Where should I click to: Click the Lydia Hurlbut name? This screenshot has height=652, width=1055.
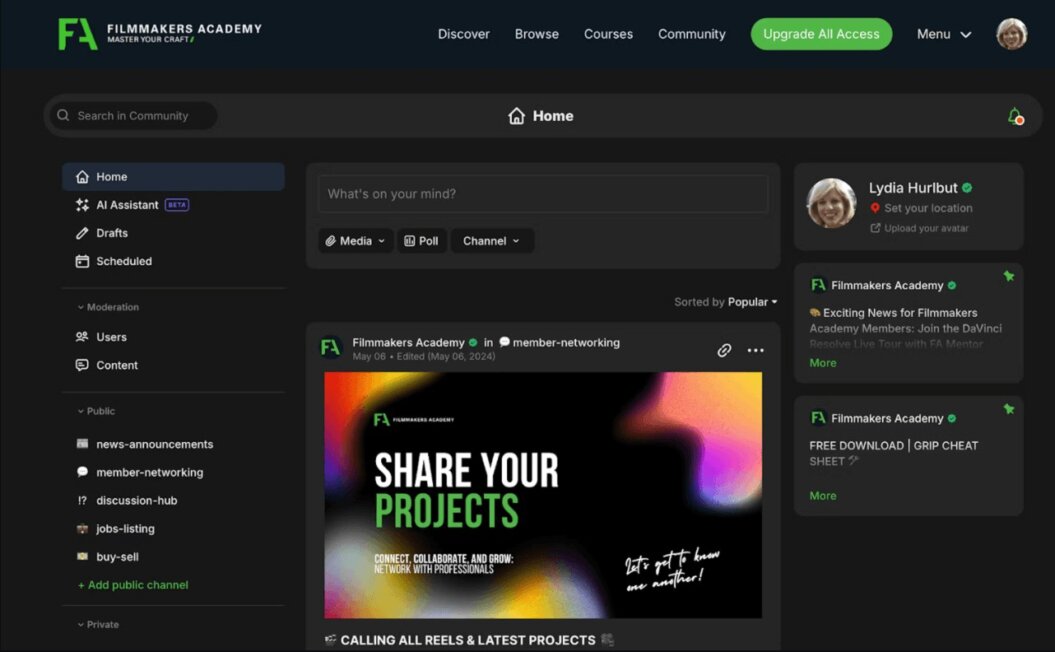click(912, 188)
